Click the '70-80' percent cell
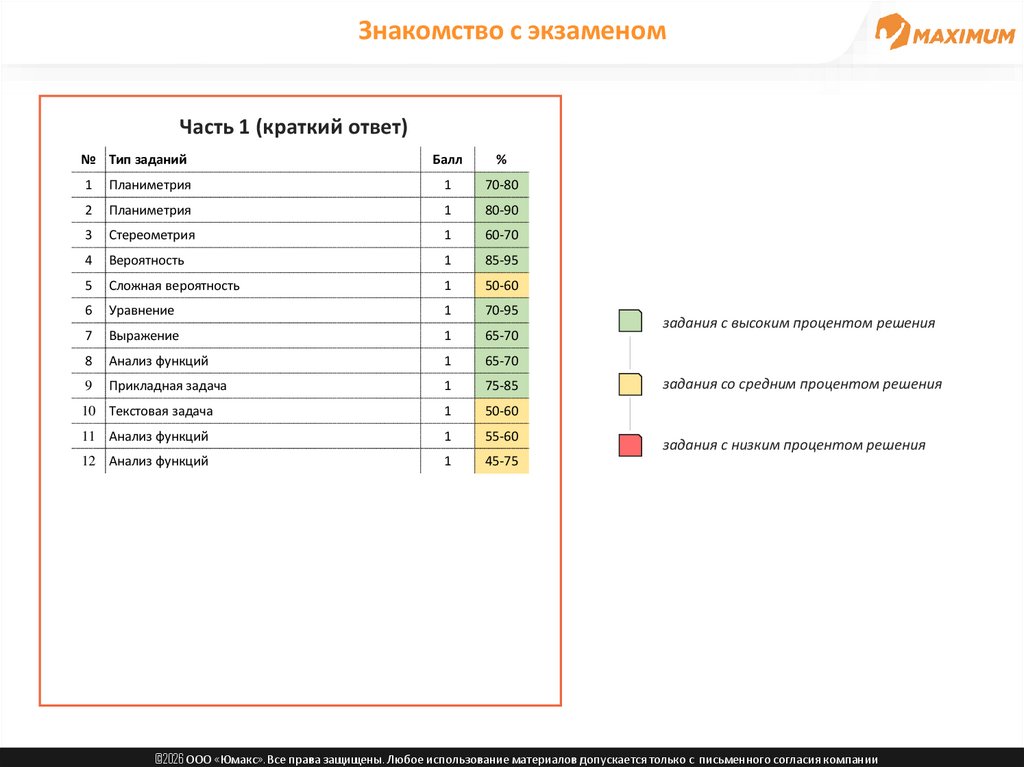 click(x=502, y=185)
